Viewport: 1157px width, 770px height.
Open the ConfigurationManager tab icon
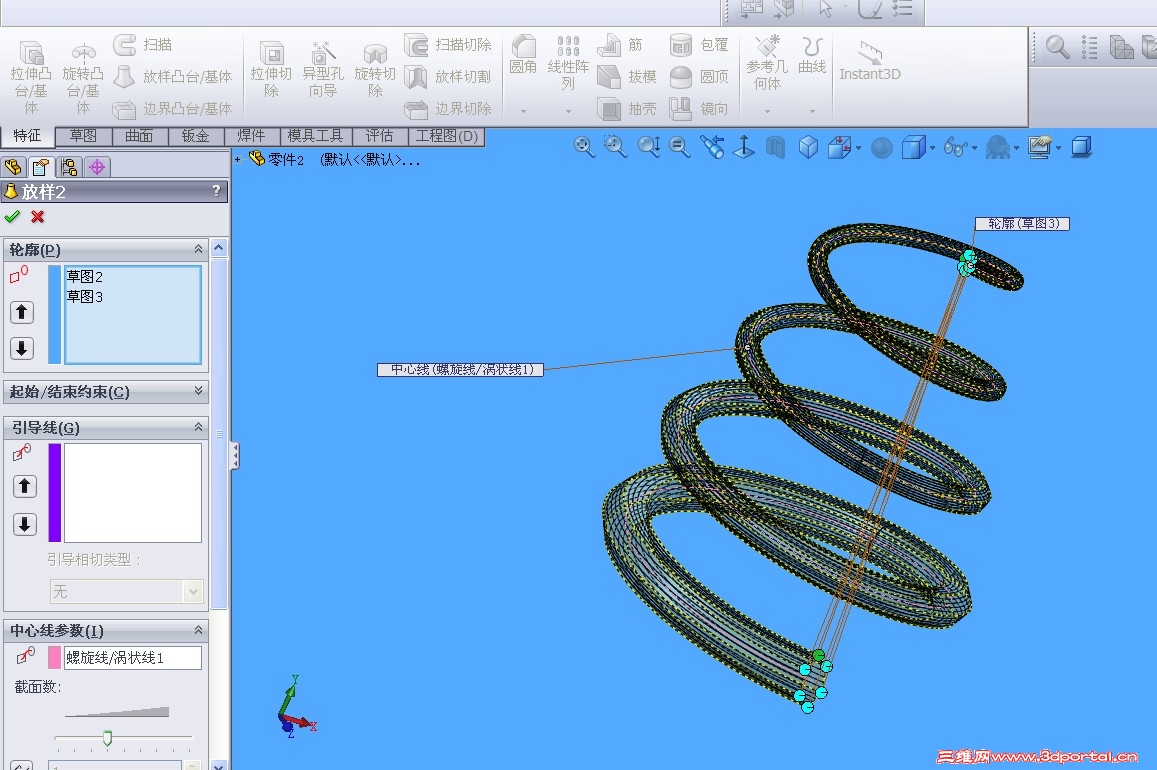click(69, 167)
